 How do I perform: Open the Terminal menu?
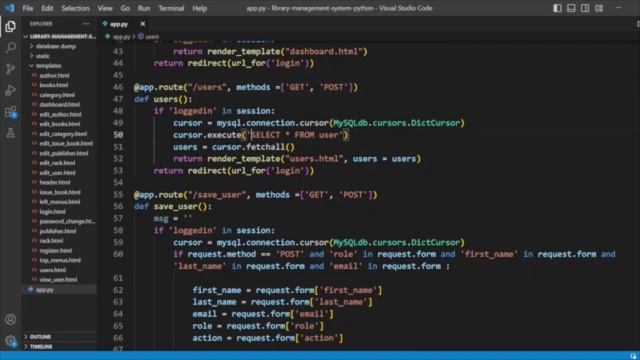point(171,8)
